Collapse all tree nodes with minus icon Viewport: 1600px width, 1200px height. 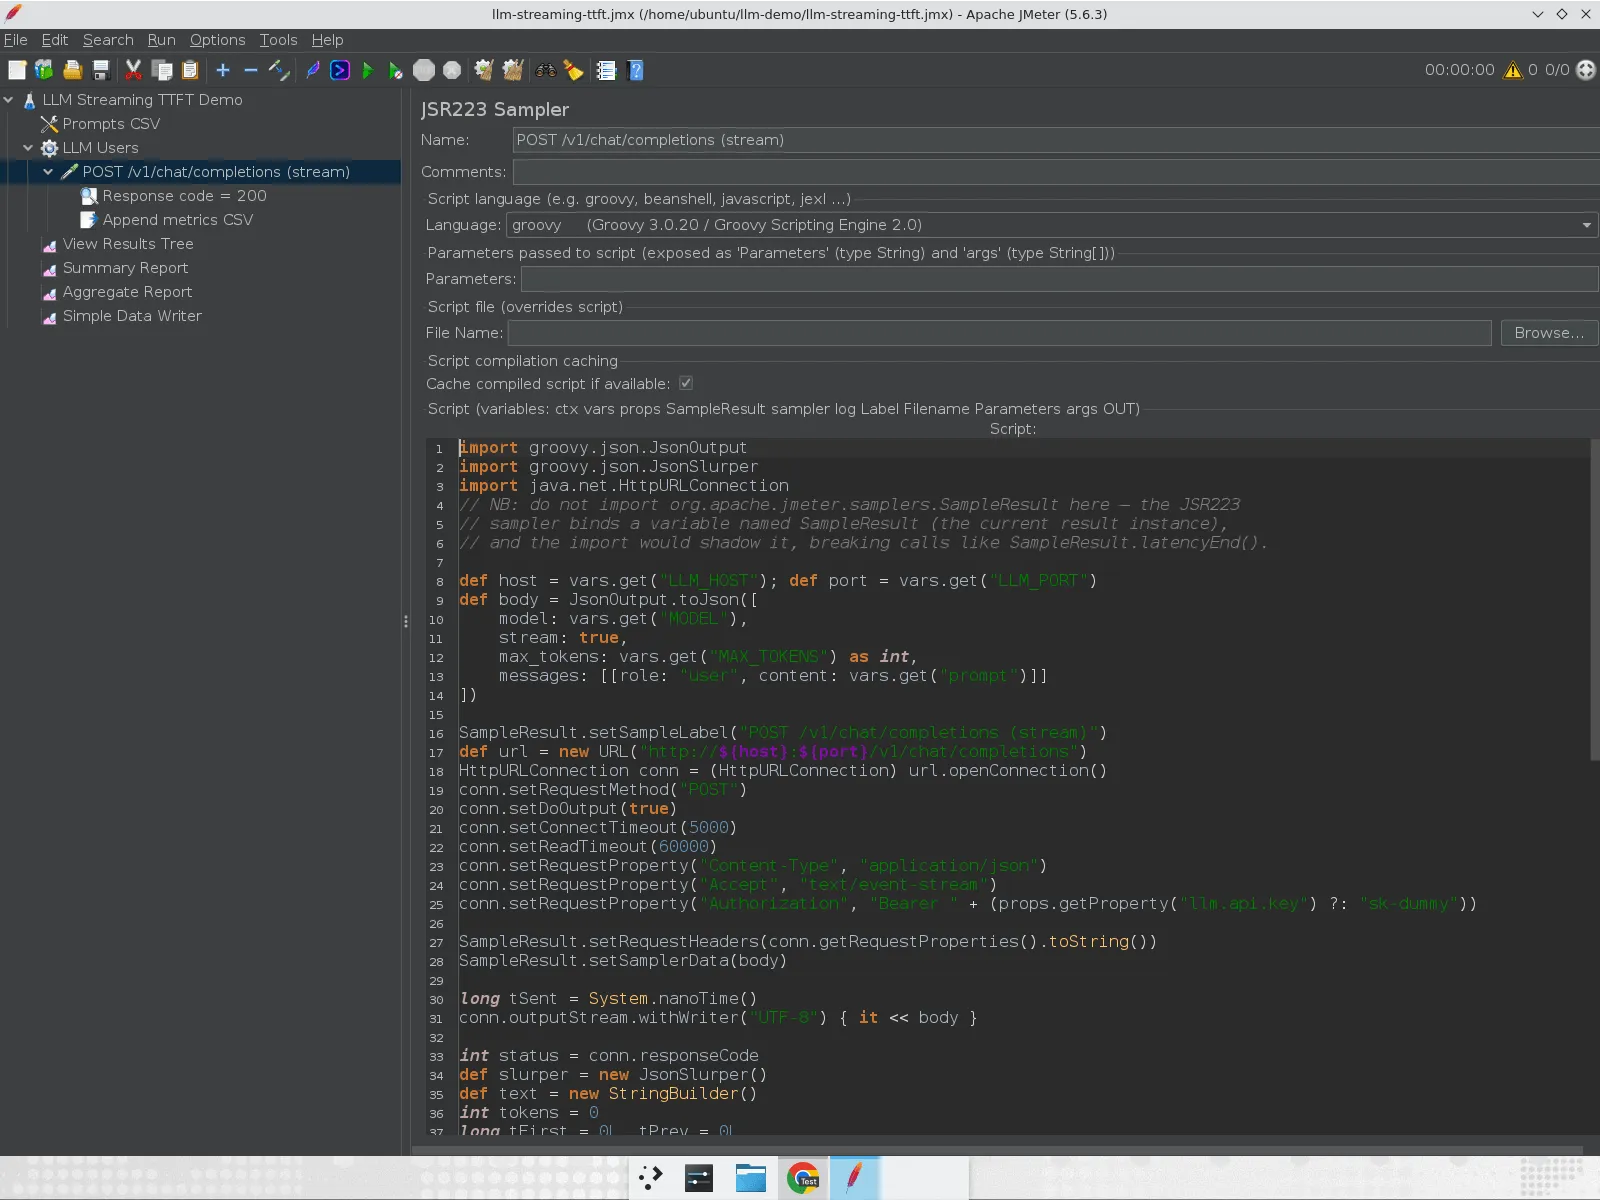tap(251, 70)
